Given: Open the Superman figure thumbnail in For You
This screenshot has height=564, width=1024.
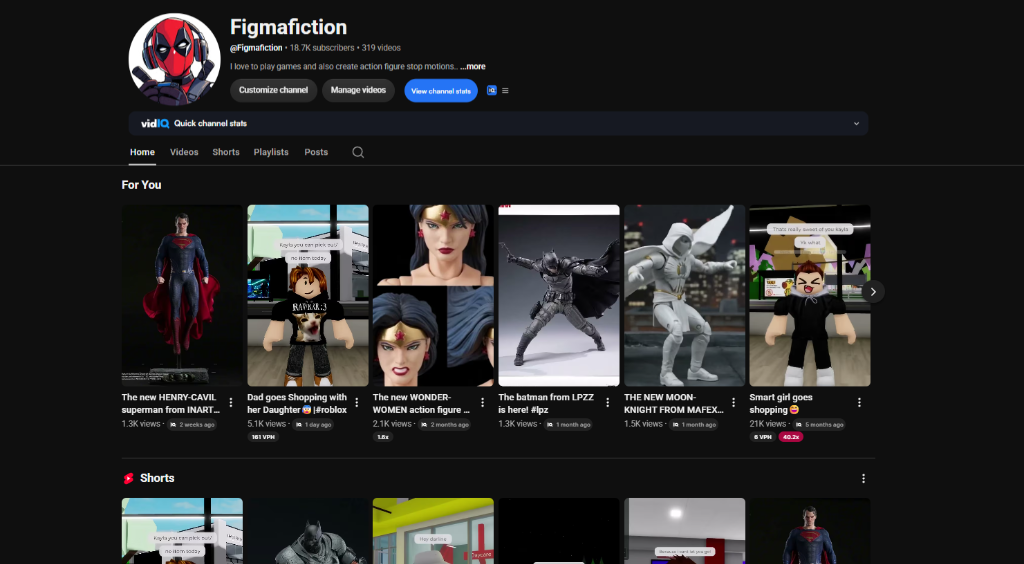Looking at the screenshot, I should pyautogui.click(x=182, y=296).
